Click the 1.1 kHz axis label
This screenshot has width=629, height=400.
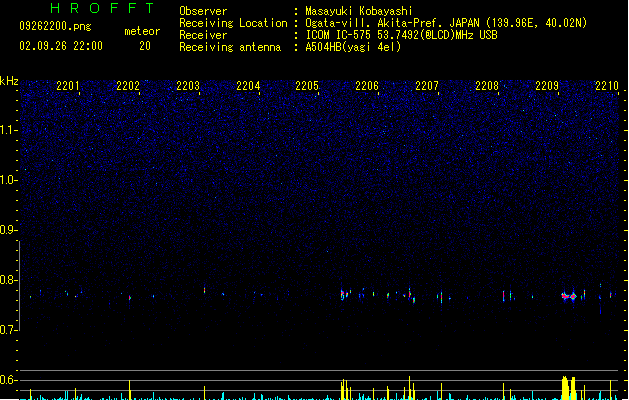8,130
